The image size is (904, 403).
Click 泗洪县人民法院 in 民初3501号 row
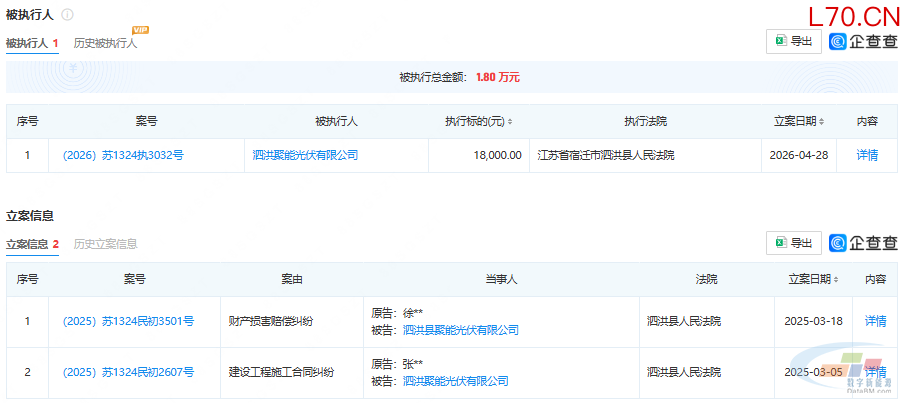(684, 322)
